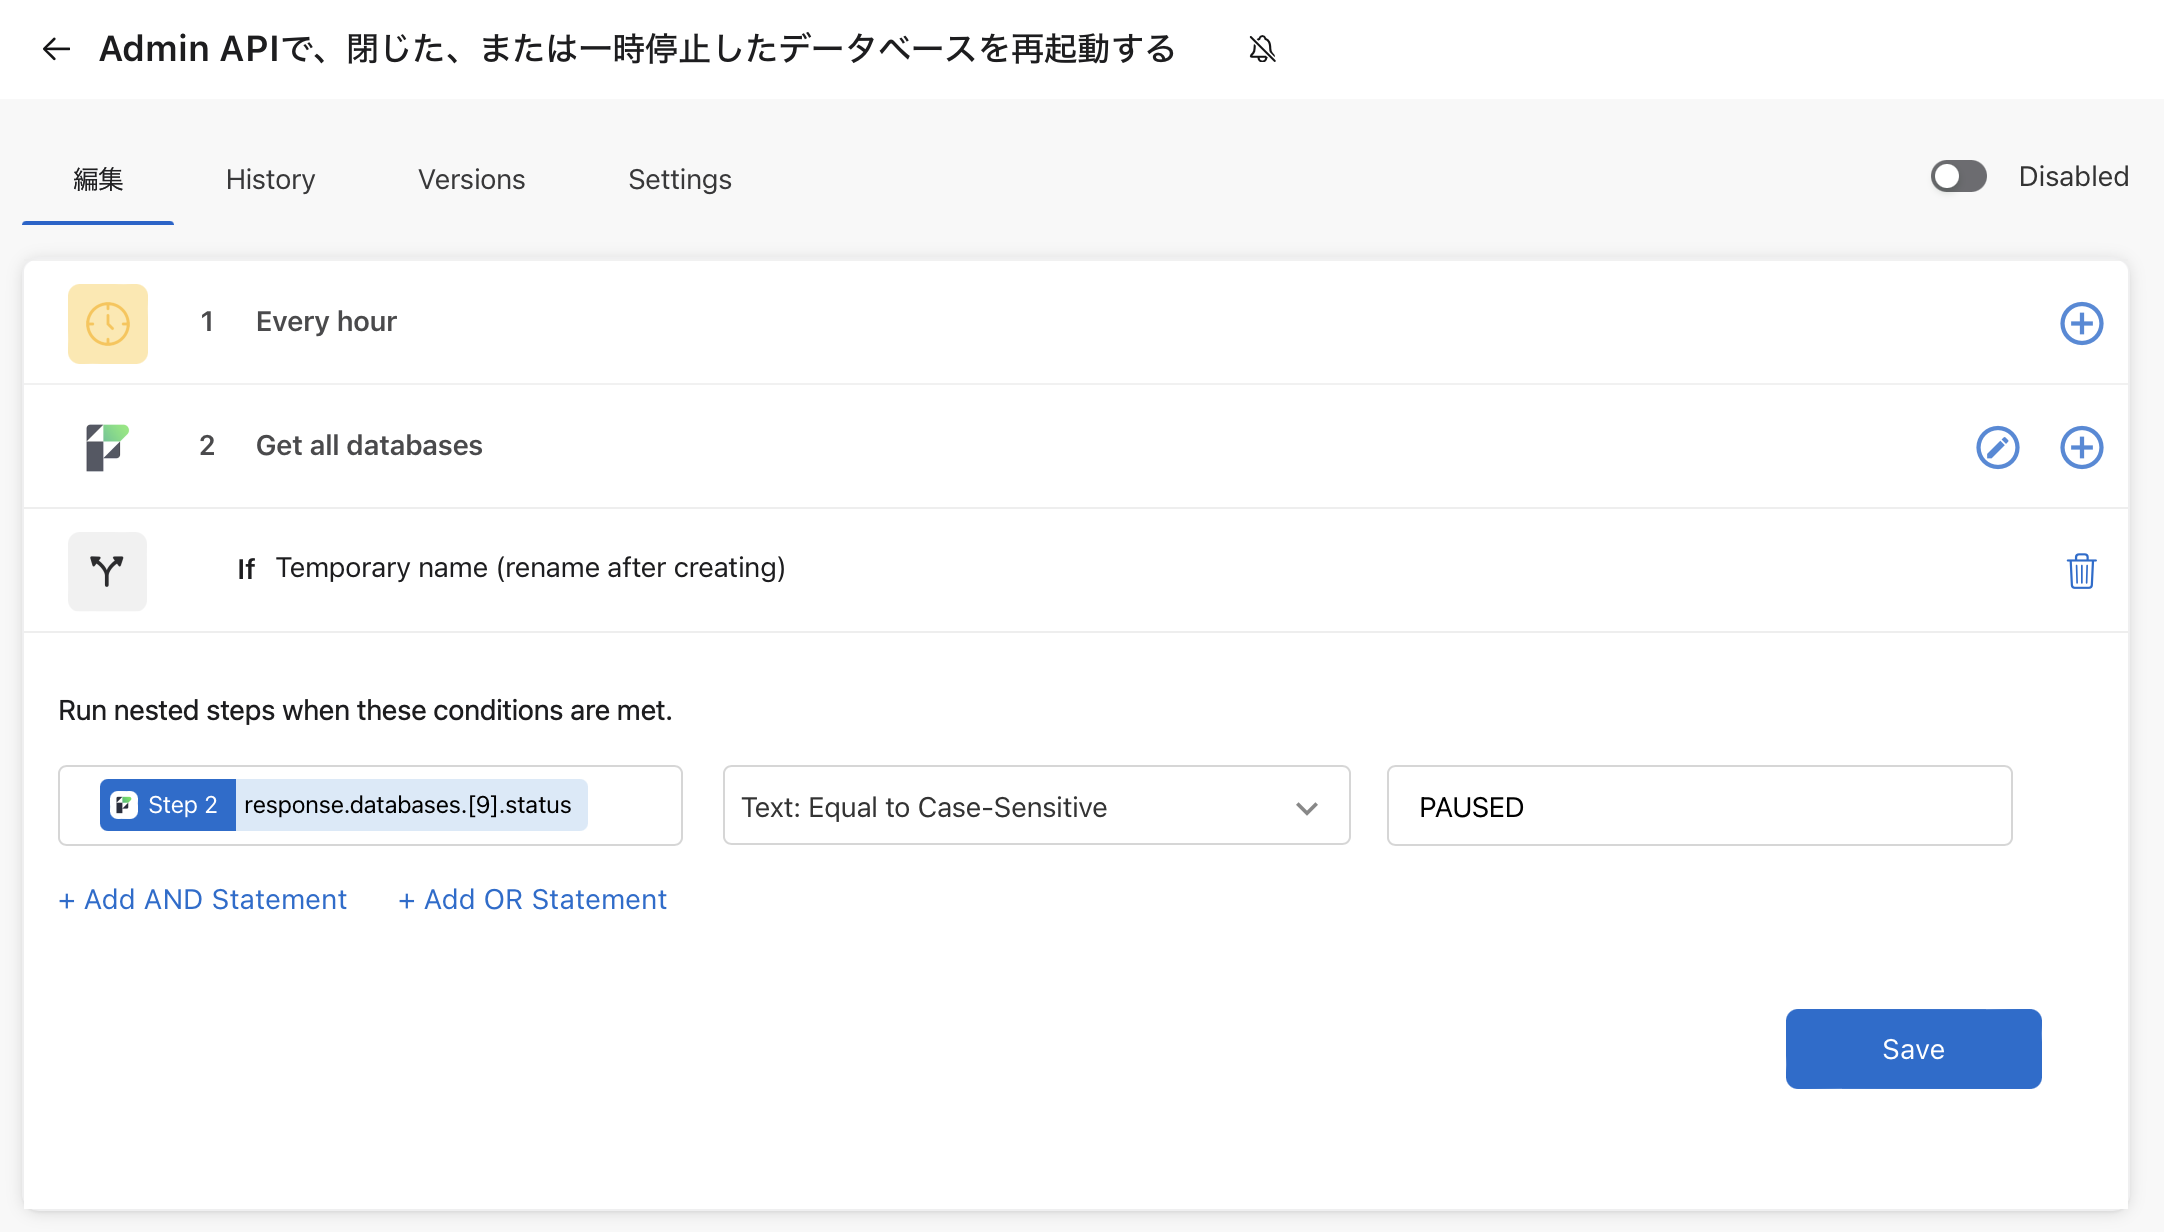This screenshot has width=2164, height=1232.
Task: Open the History tab
Action: pos(270,180)
